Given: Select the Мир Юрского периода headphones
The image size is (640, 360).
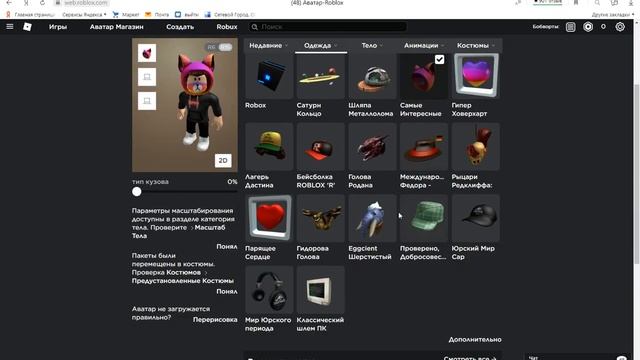Looking at the screenshot, I should [x=269, y=290].
